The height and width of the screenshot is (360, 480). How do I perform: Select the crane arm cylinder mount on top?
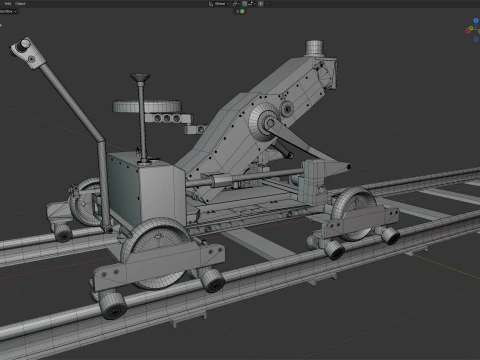(314, 48)
